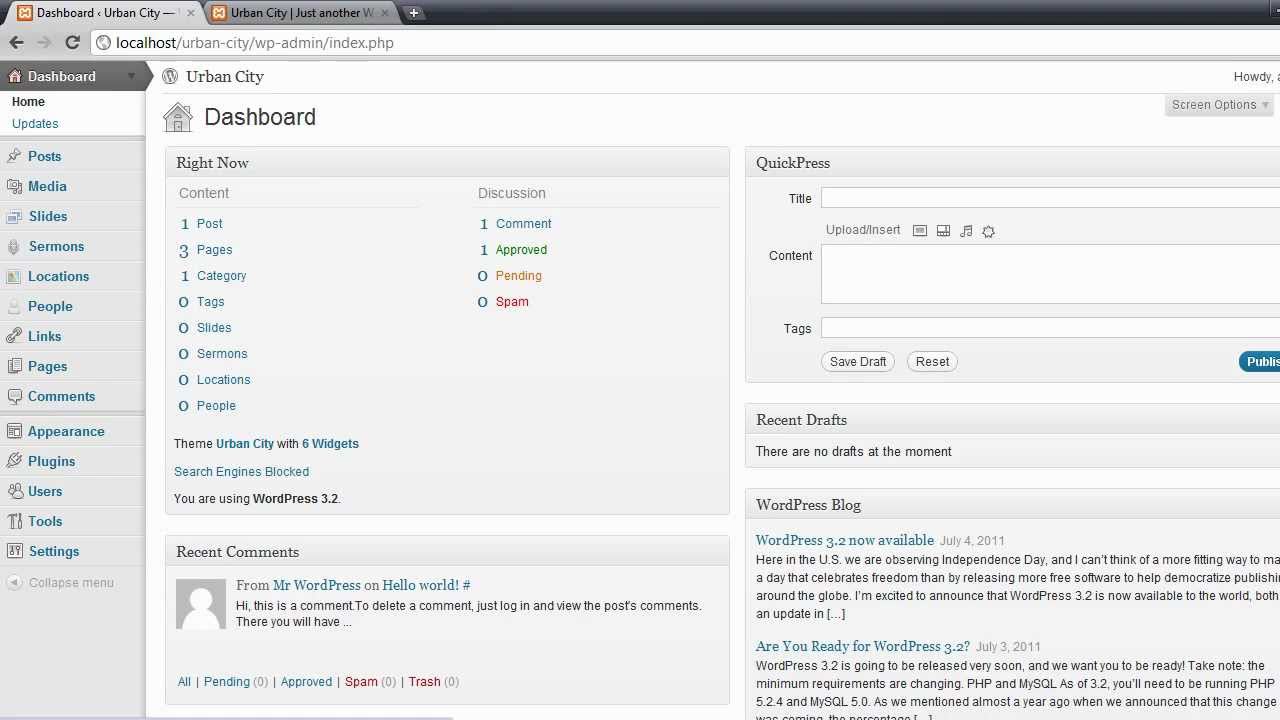1280x720 pixels.
Task: Open Are You Ready for WordPress 3.2 link
Action: (x=863, y=646)
